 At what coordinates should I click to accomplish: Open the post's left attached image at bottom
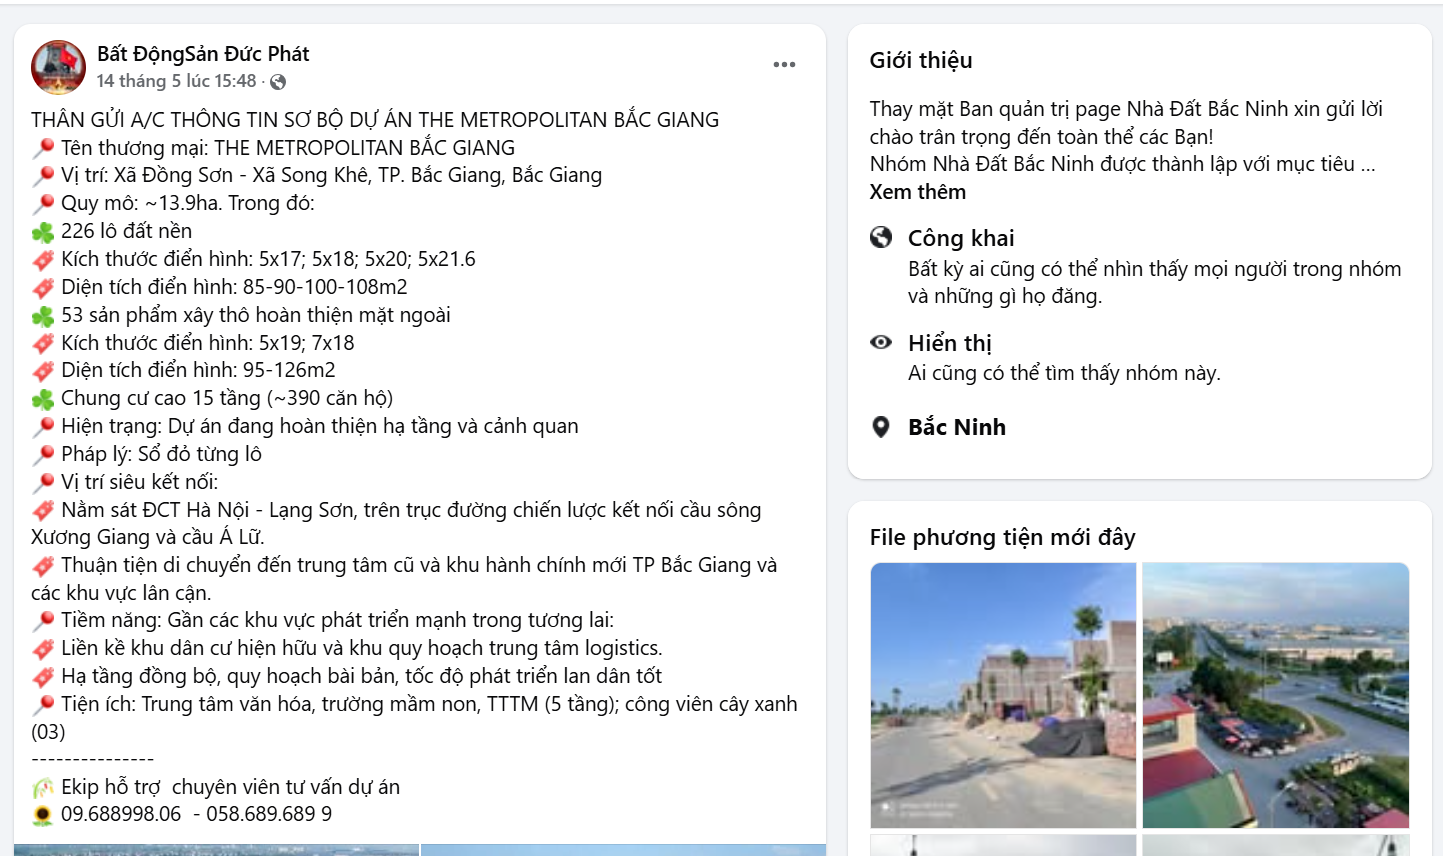point(216,850)
